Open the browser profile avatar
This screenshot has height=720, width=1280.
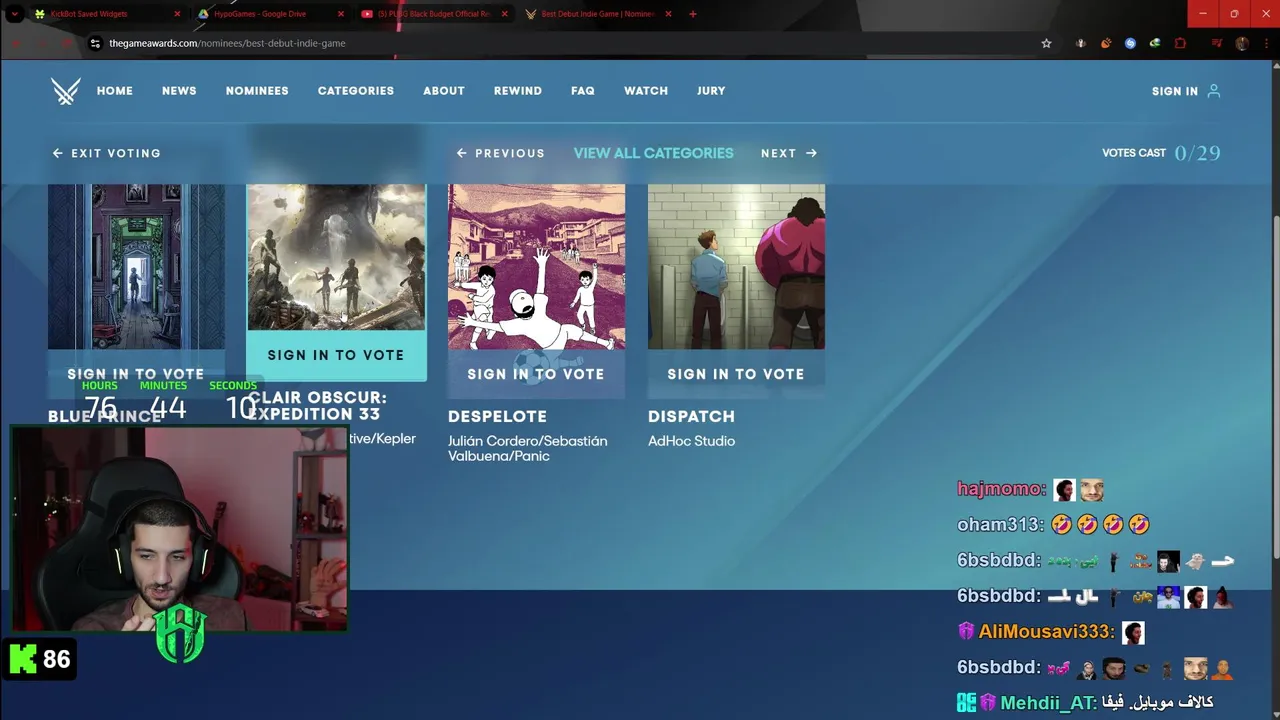tap(1242, 43)
